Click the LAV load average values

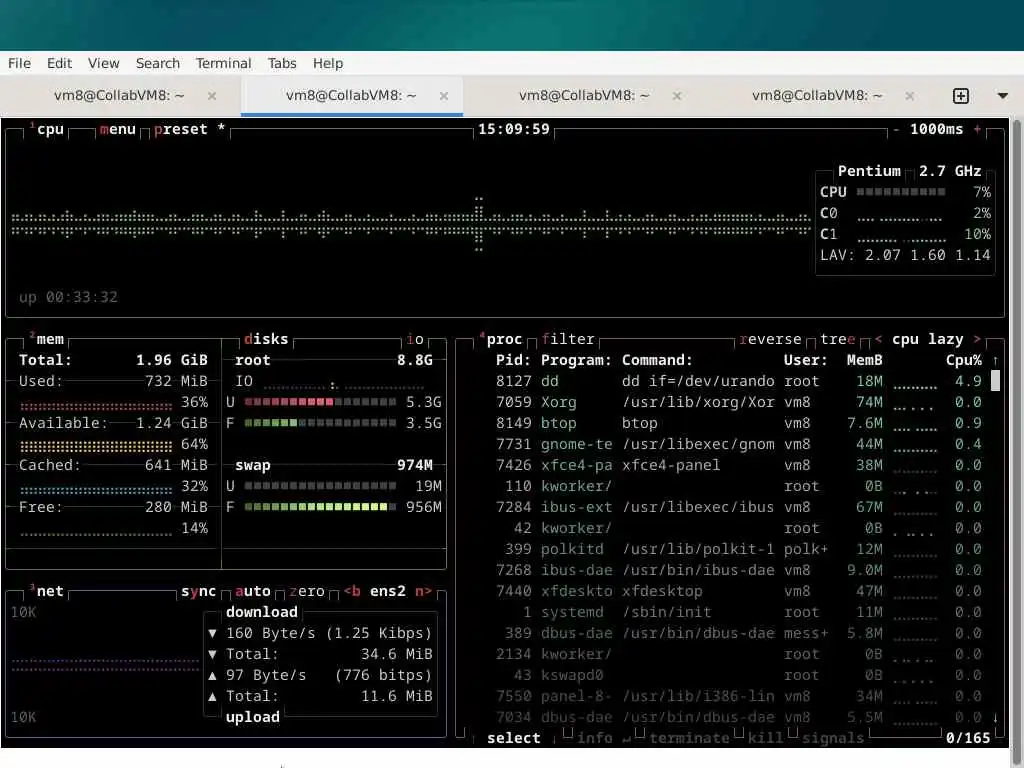pyautogui.click(x=927, y=255)
